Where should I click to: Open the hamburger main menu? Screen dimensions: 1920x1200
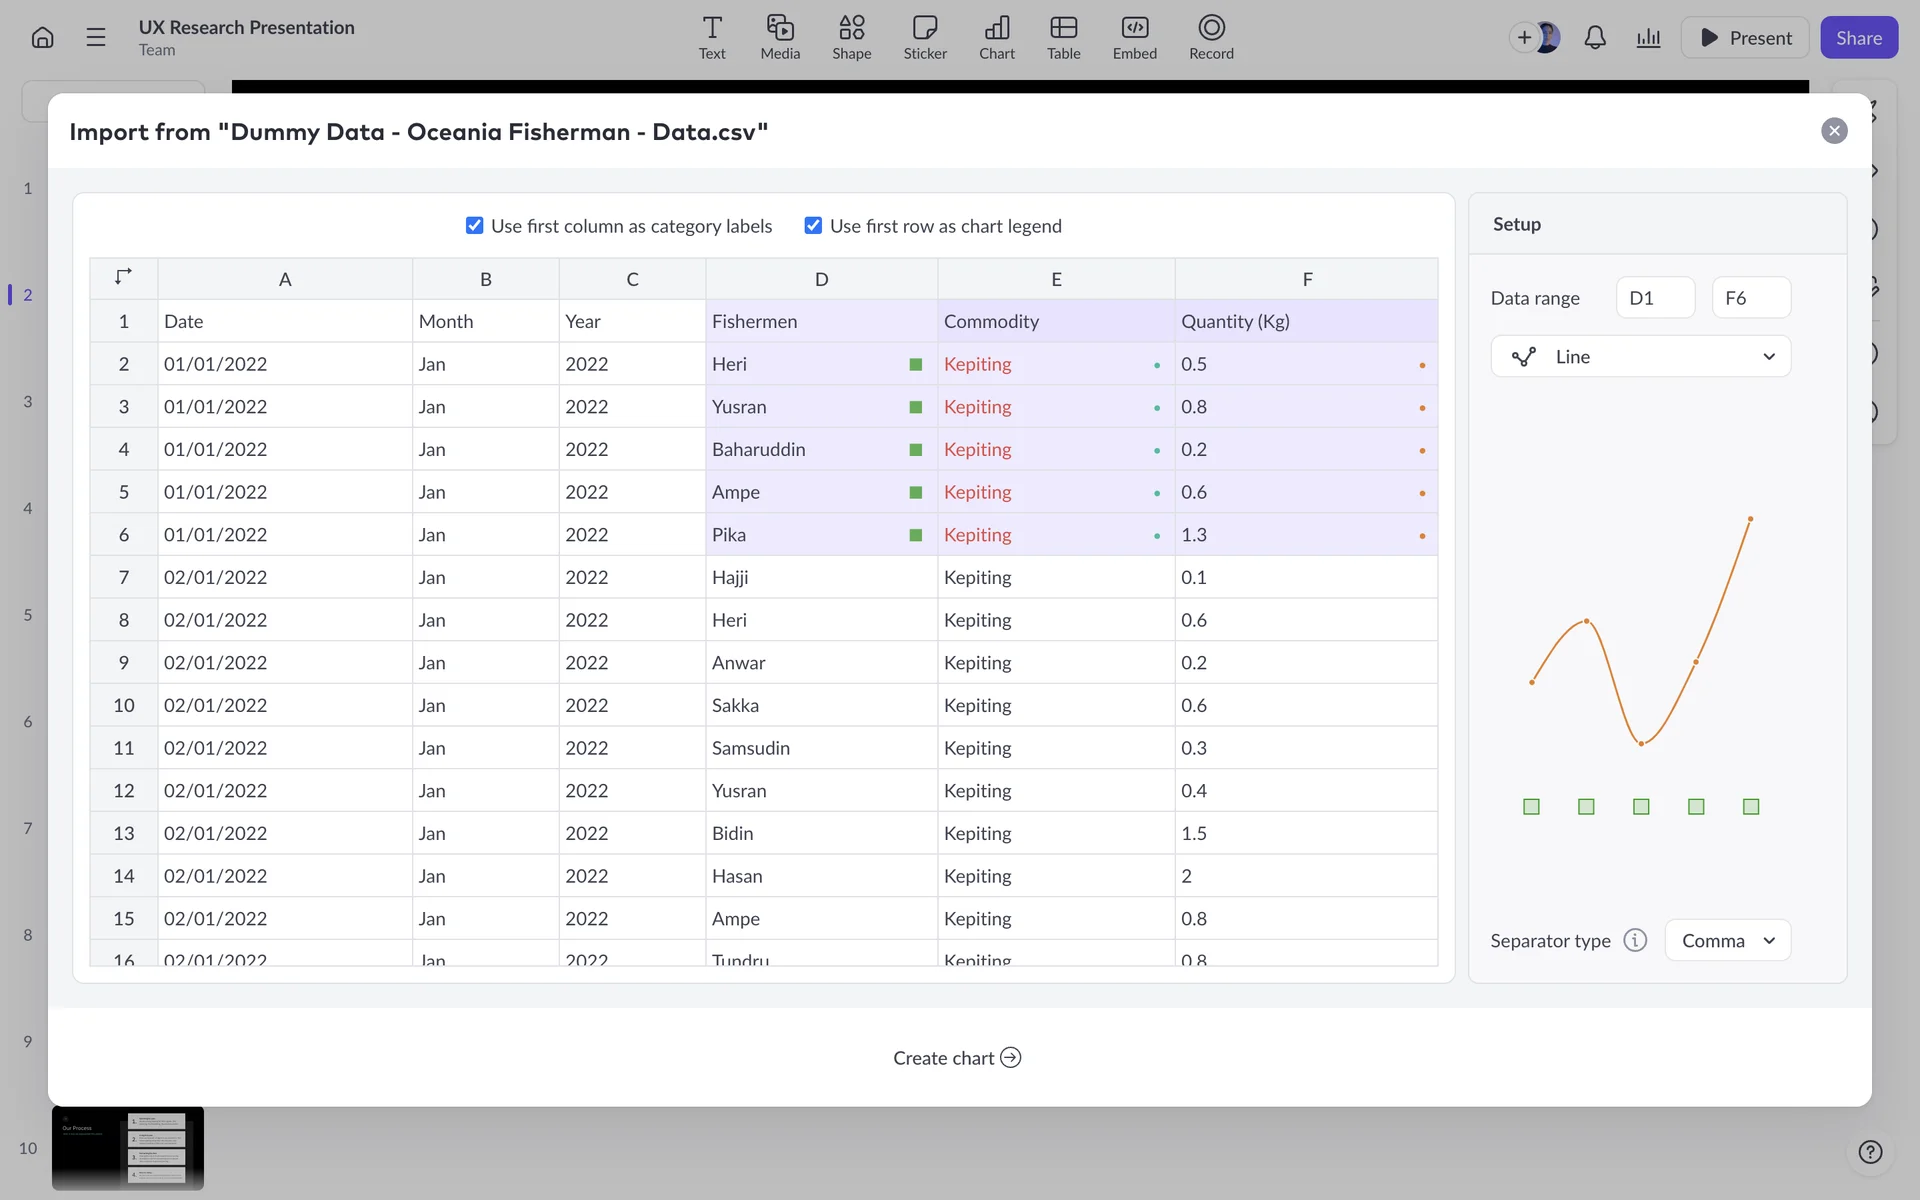tap(96, 38)
